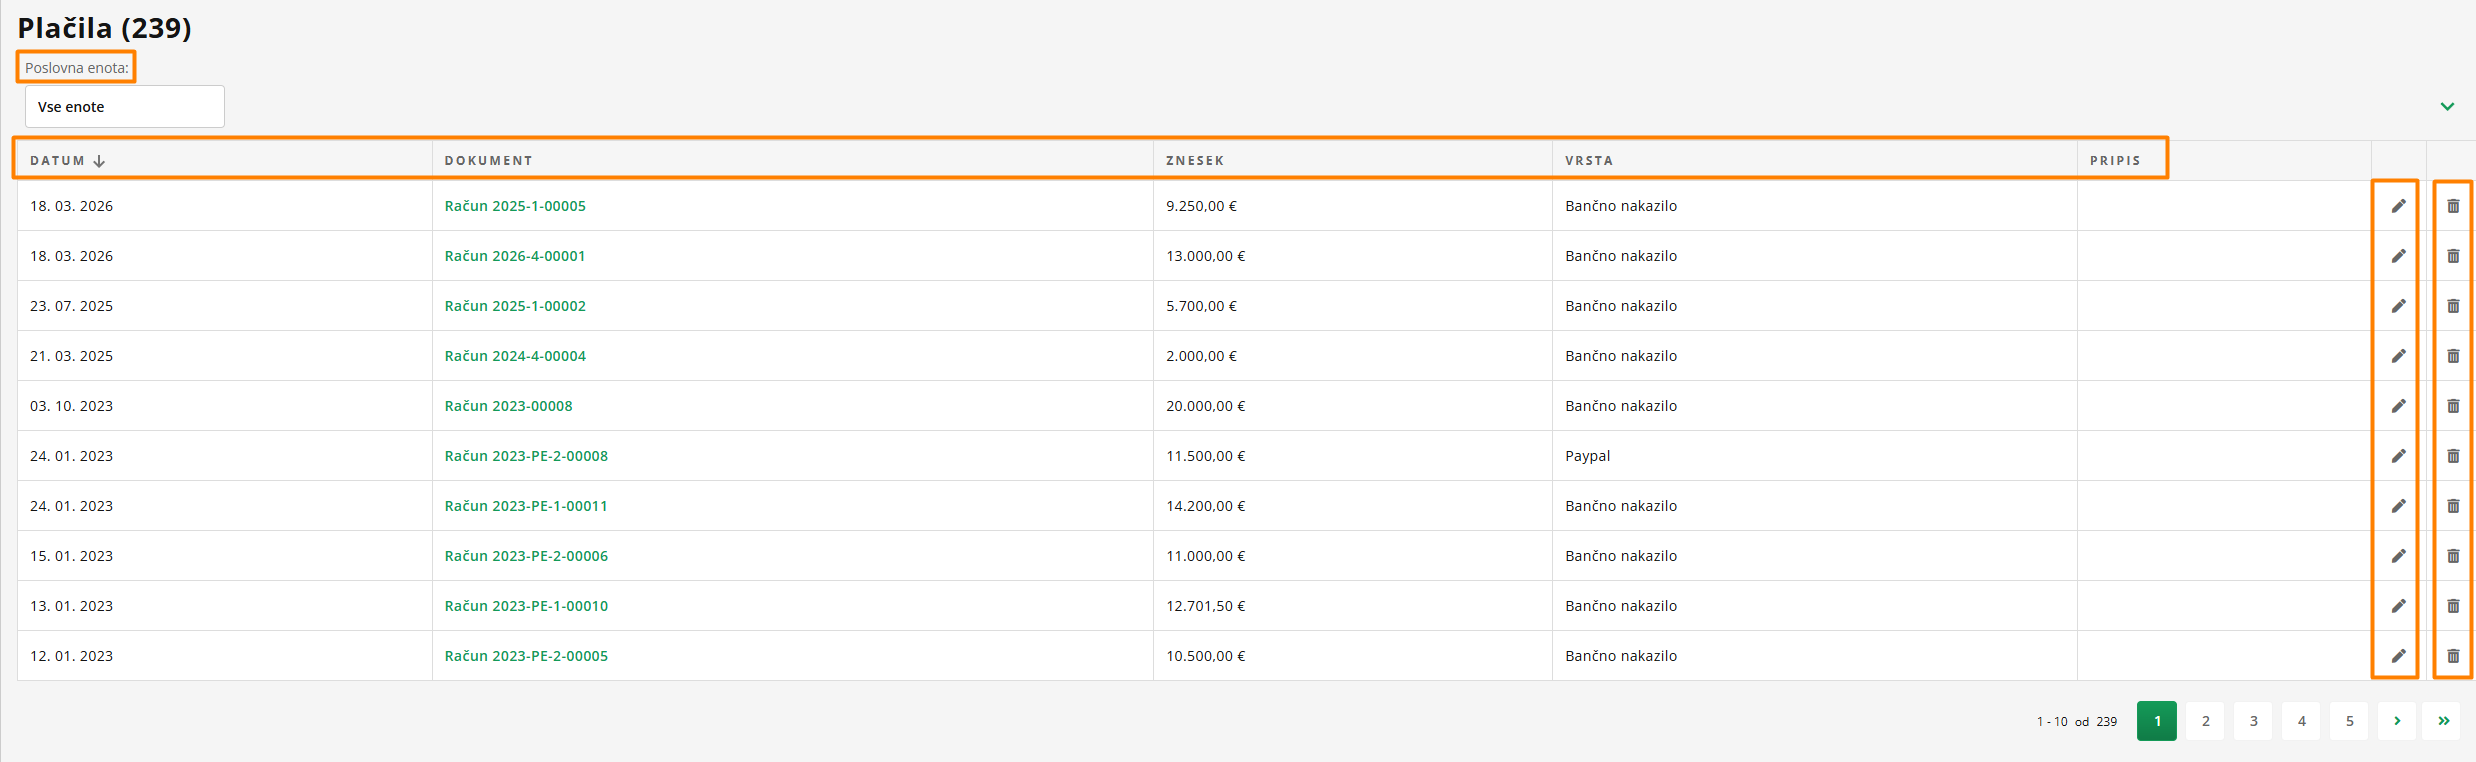The image size is (2476, 762).
Task: Edit payment for Račun 2023-PE-1-00010
Action: (2398, 606)
